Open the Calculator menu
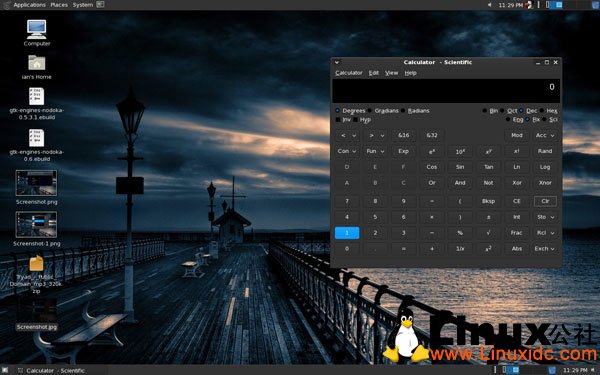 pyautogui.click(x=349, y=73)
